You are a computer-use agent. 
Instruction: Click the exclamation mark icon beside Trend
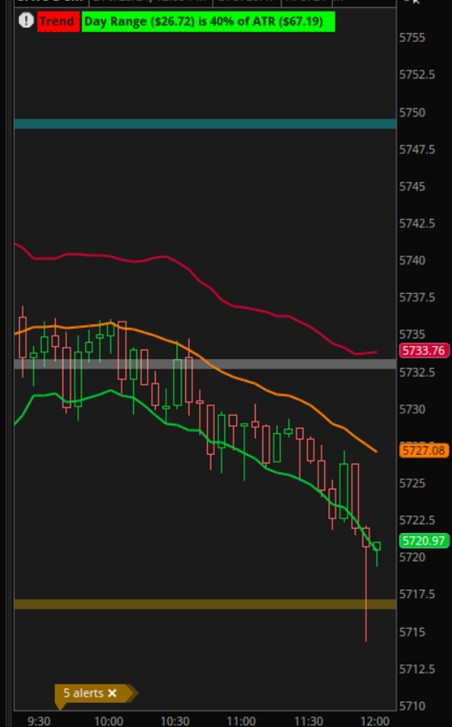tap(26, 21)
